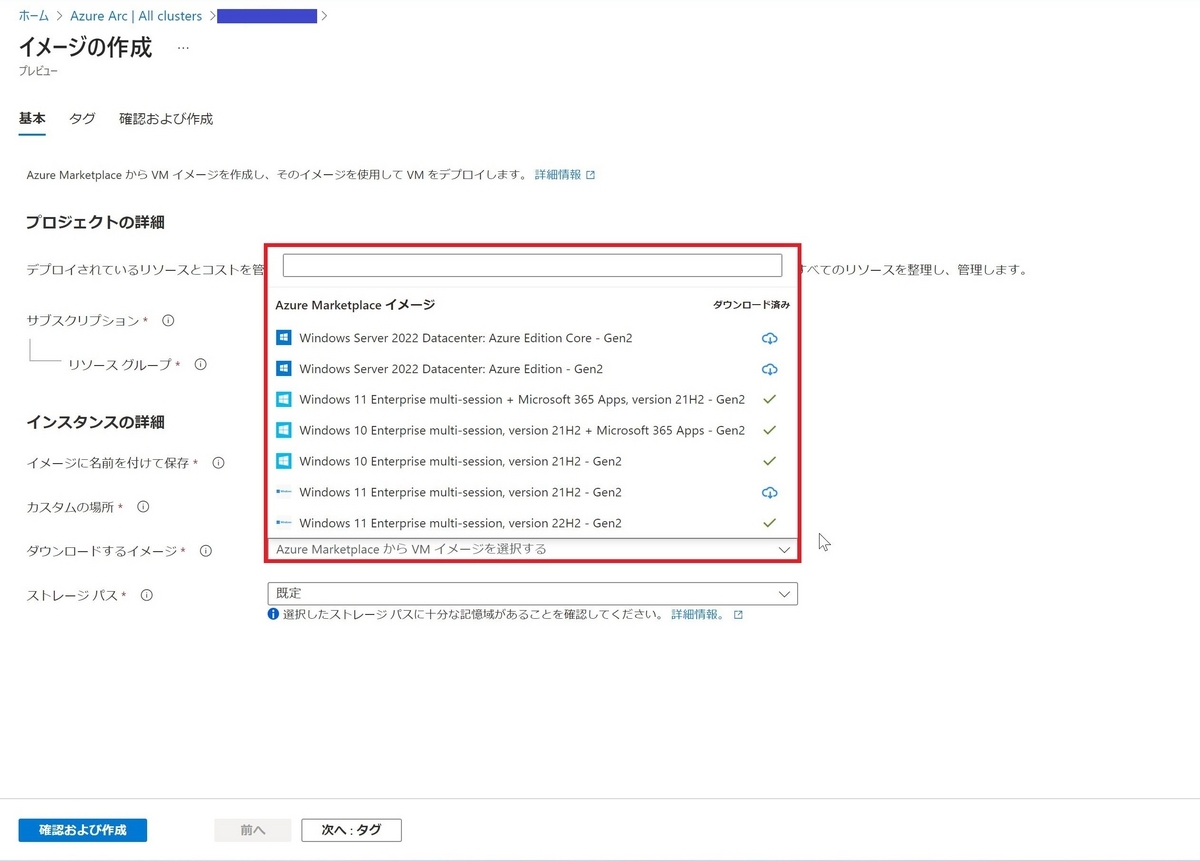Image resolution: width=1200 pixels, height=861 pixels.
Task: Click the blue 確認および作成 button
Action: point(83,830)
